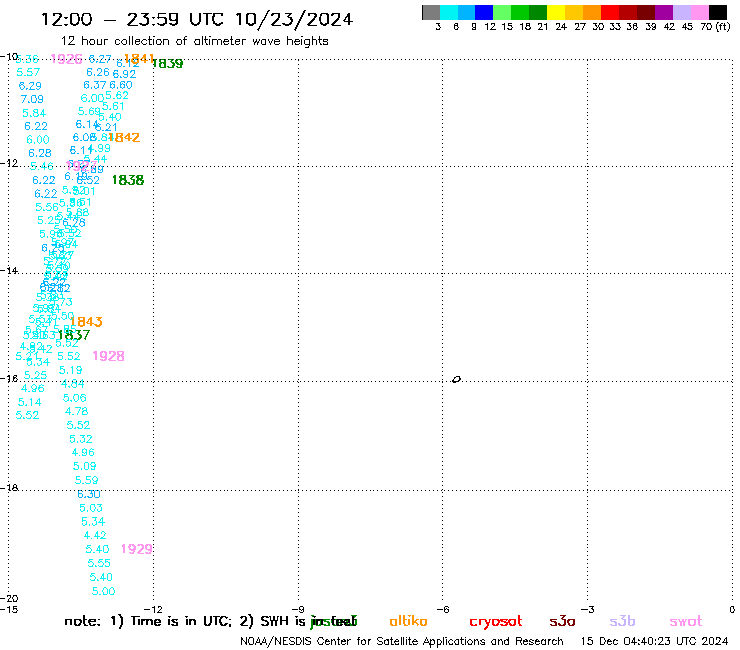This screenshot has width=740, height=650.
Task: Click the red 33 ft legend swatch
Action: (x=610, y=12)
